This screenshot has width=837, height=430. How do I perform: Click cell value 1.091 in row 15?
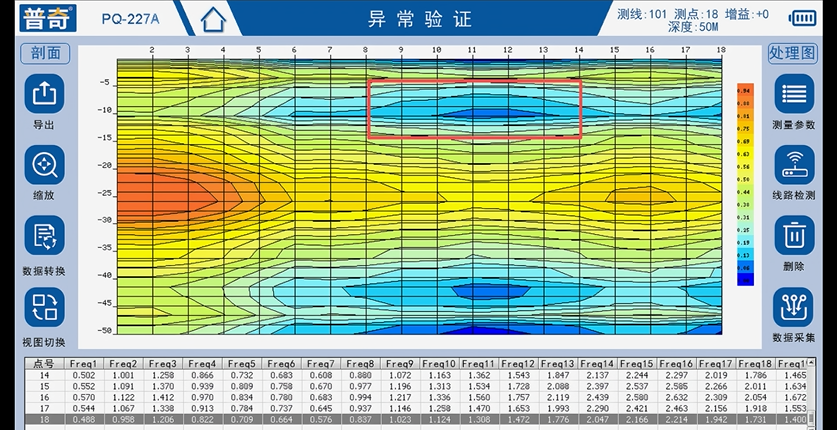point(123,386)
